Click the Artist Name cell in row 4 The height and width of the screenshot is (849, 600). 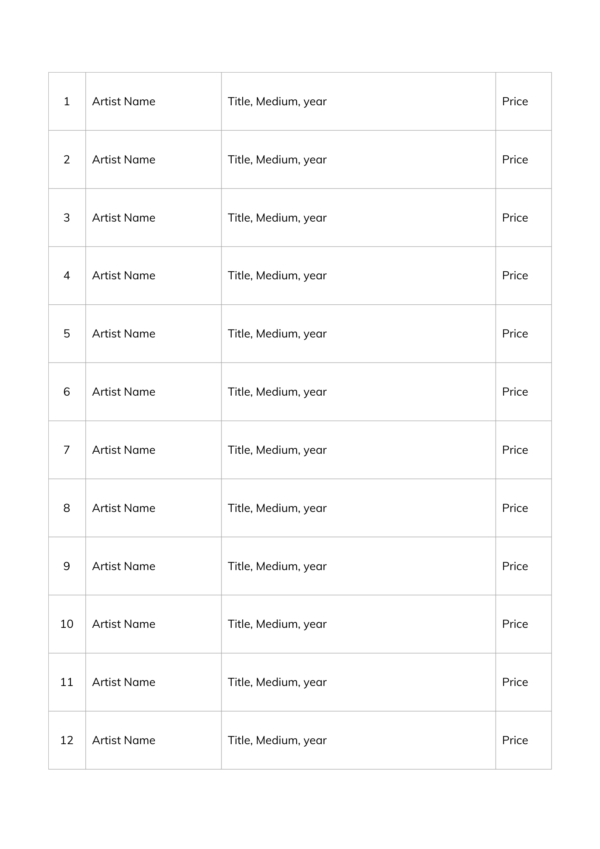tap(153, 276)
